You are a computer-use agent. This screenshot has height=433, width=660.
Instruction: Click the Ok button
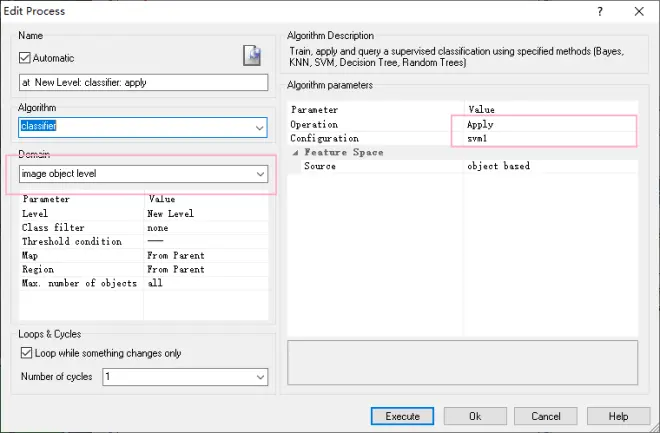click(x=475, y=416)
